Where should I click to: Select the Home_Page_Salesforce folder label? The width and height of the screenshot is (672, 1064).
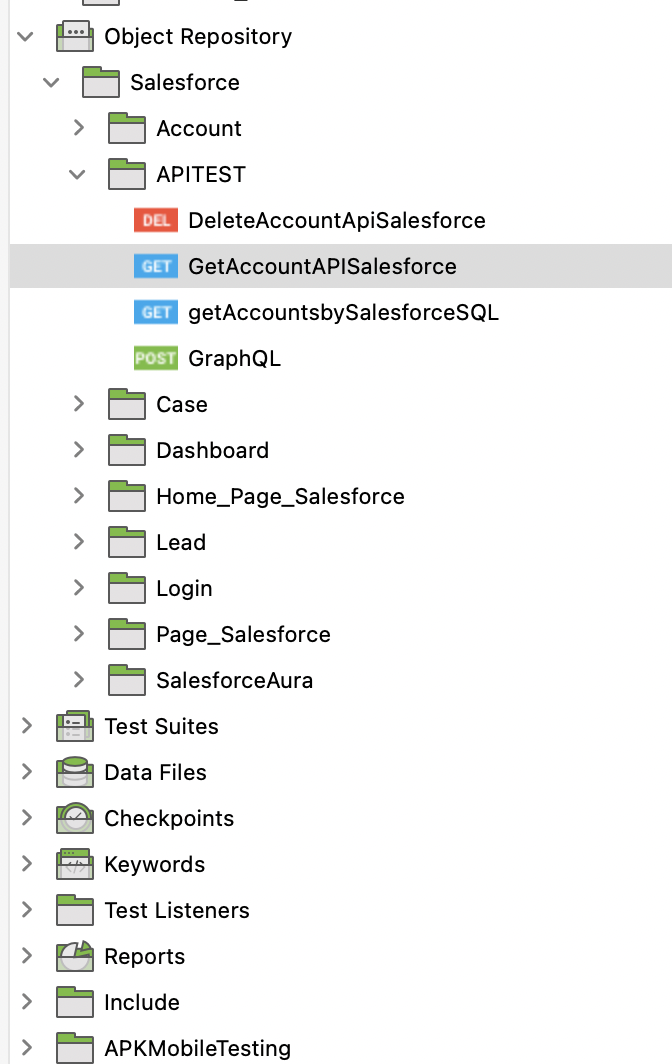pyautogui.click(x=280, y=497)
